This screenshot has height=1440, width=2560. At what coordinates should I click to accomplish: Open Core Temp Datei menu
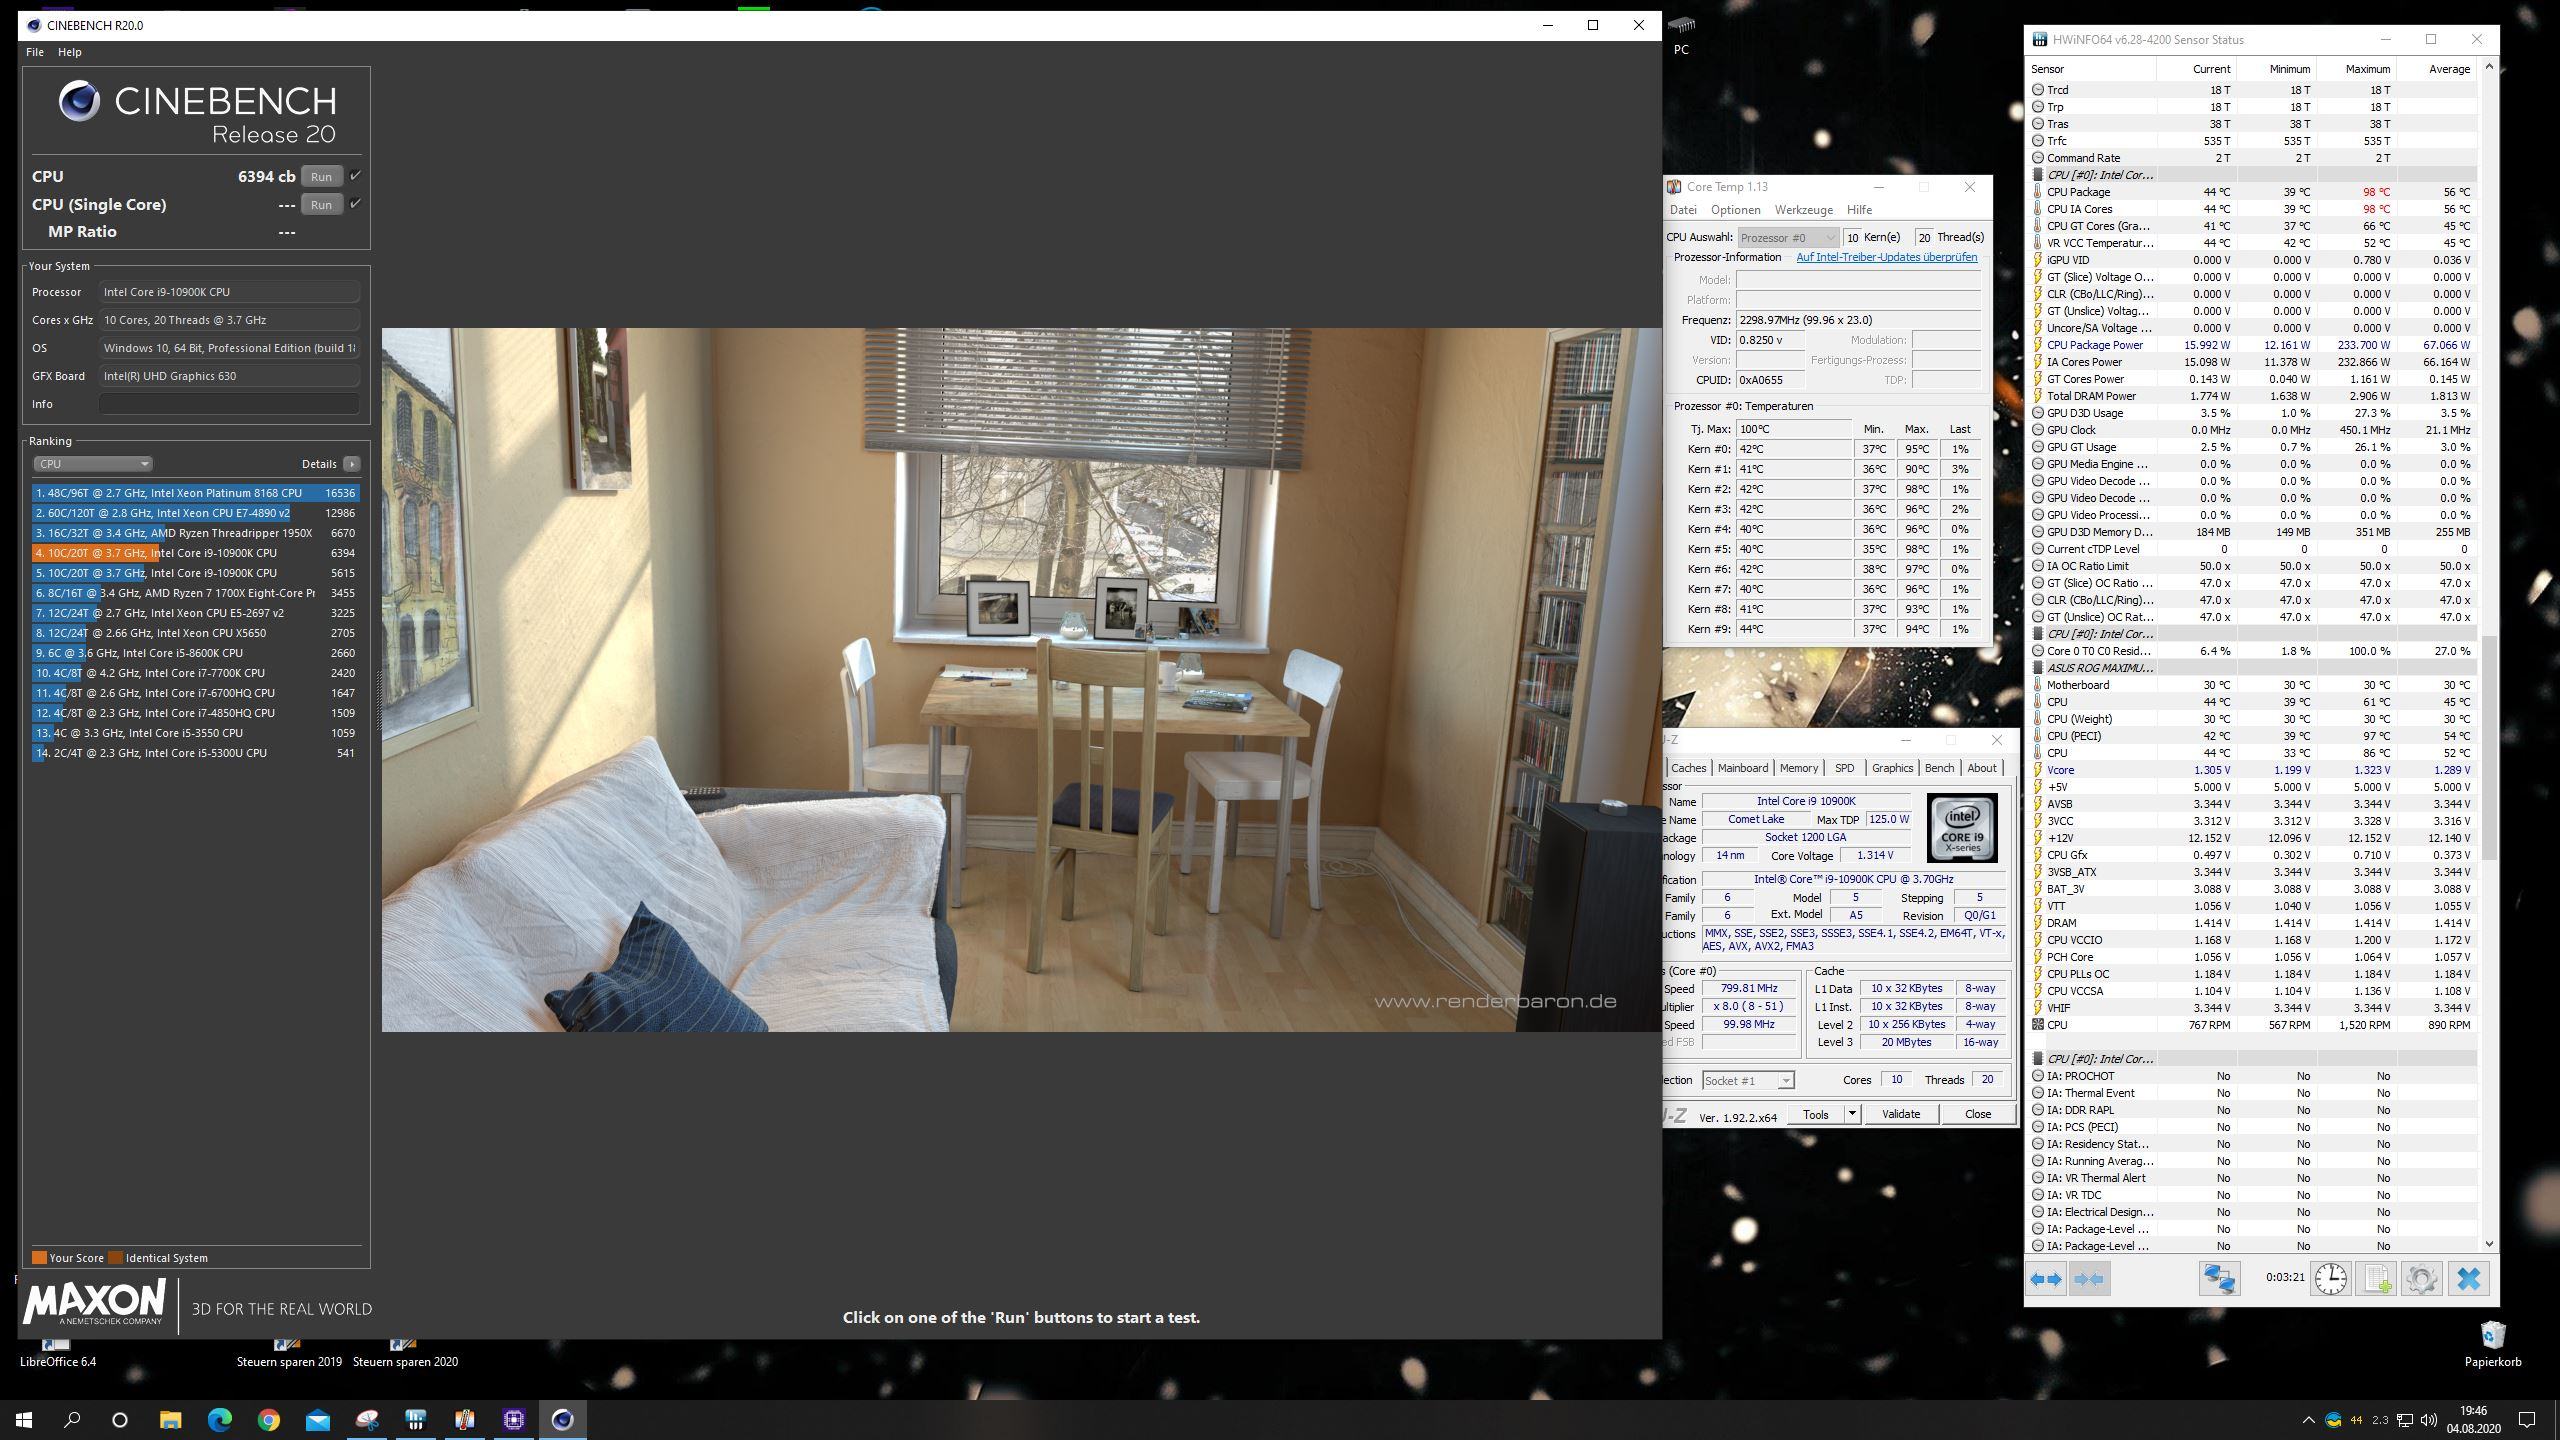(x=1683, y=210)
